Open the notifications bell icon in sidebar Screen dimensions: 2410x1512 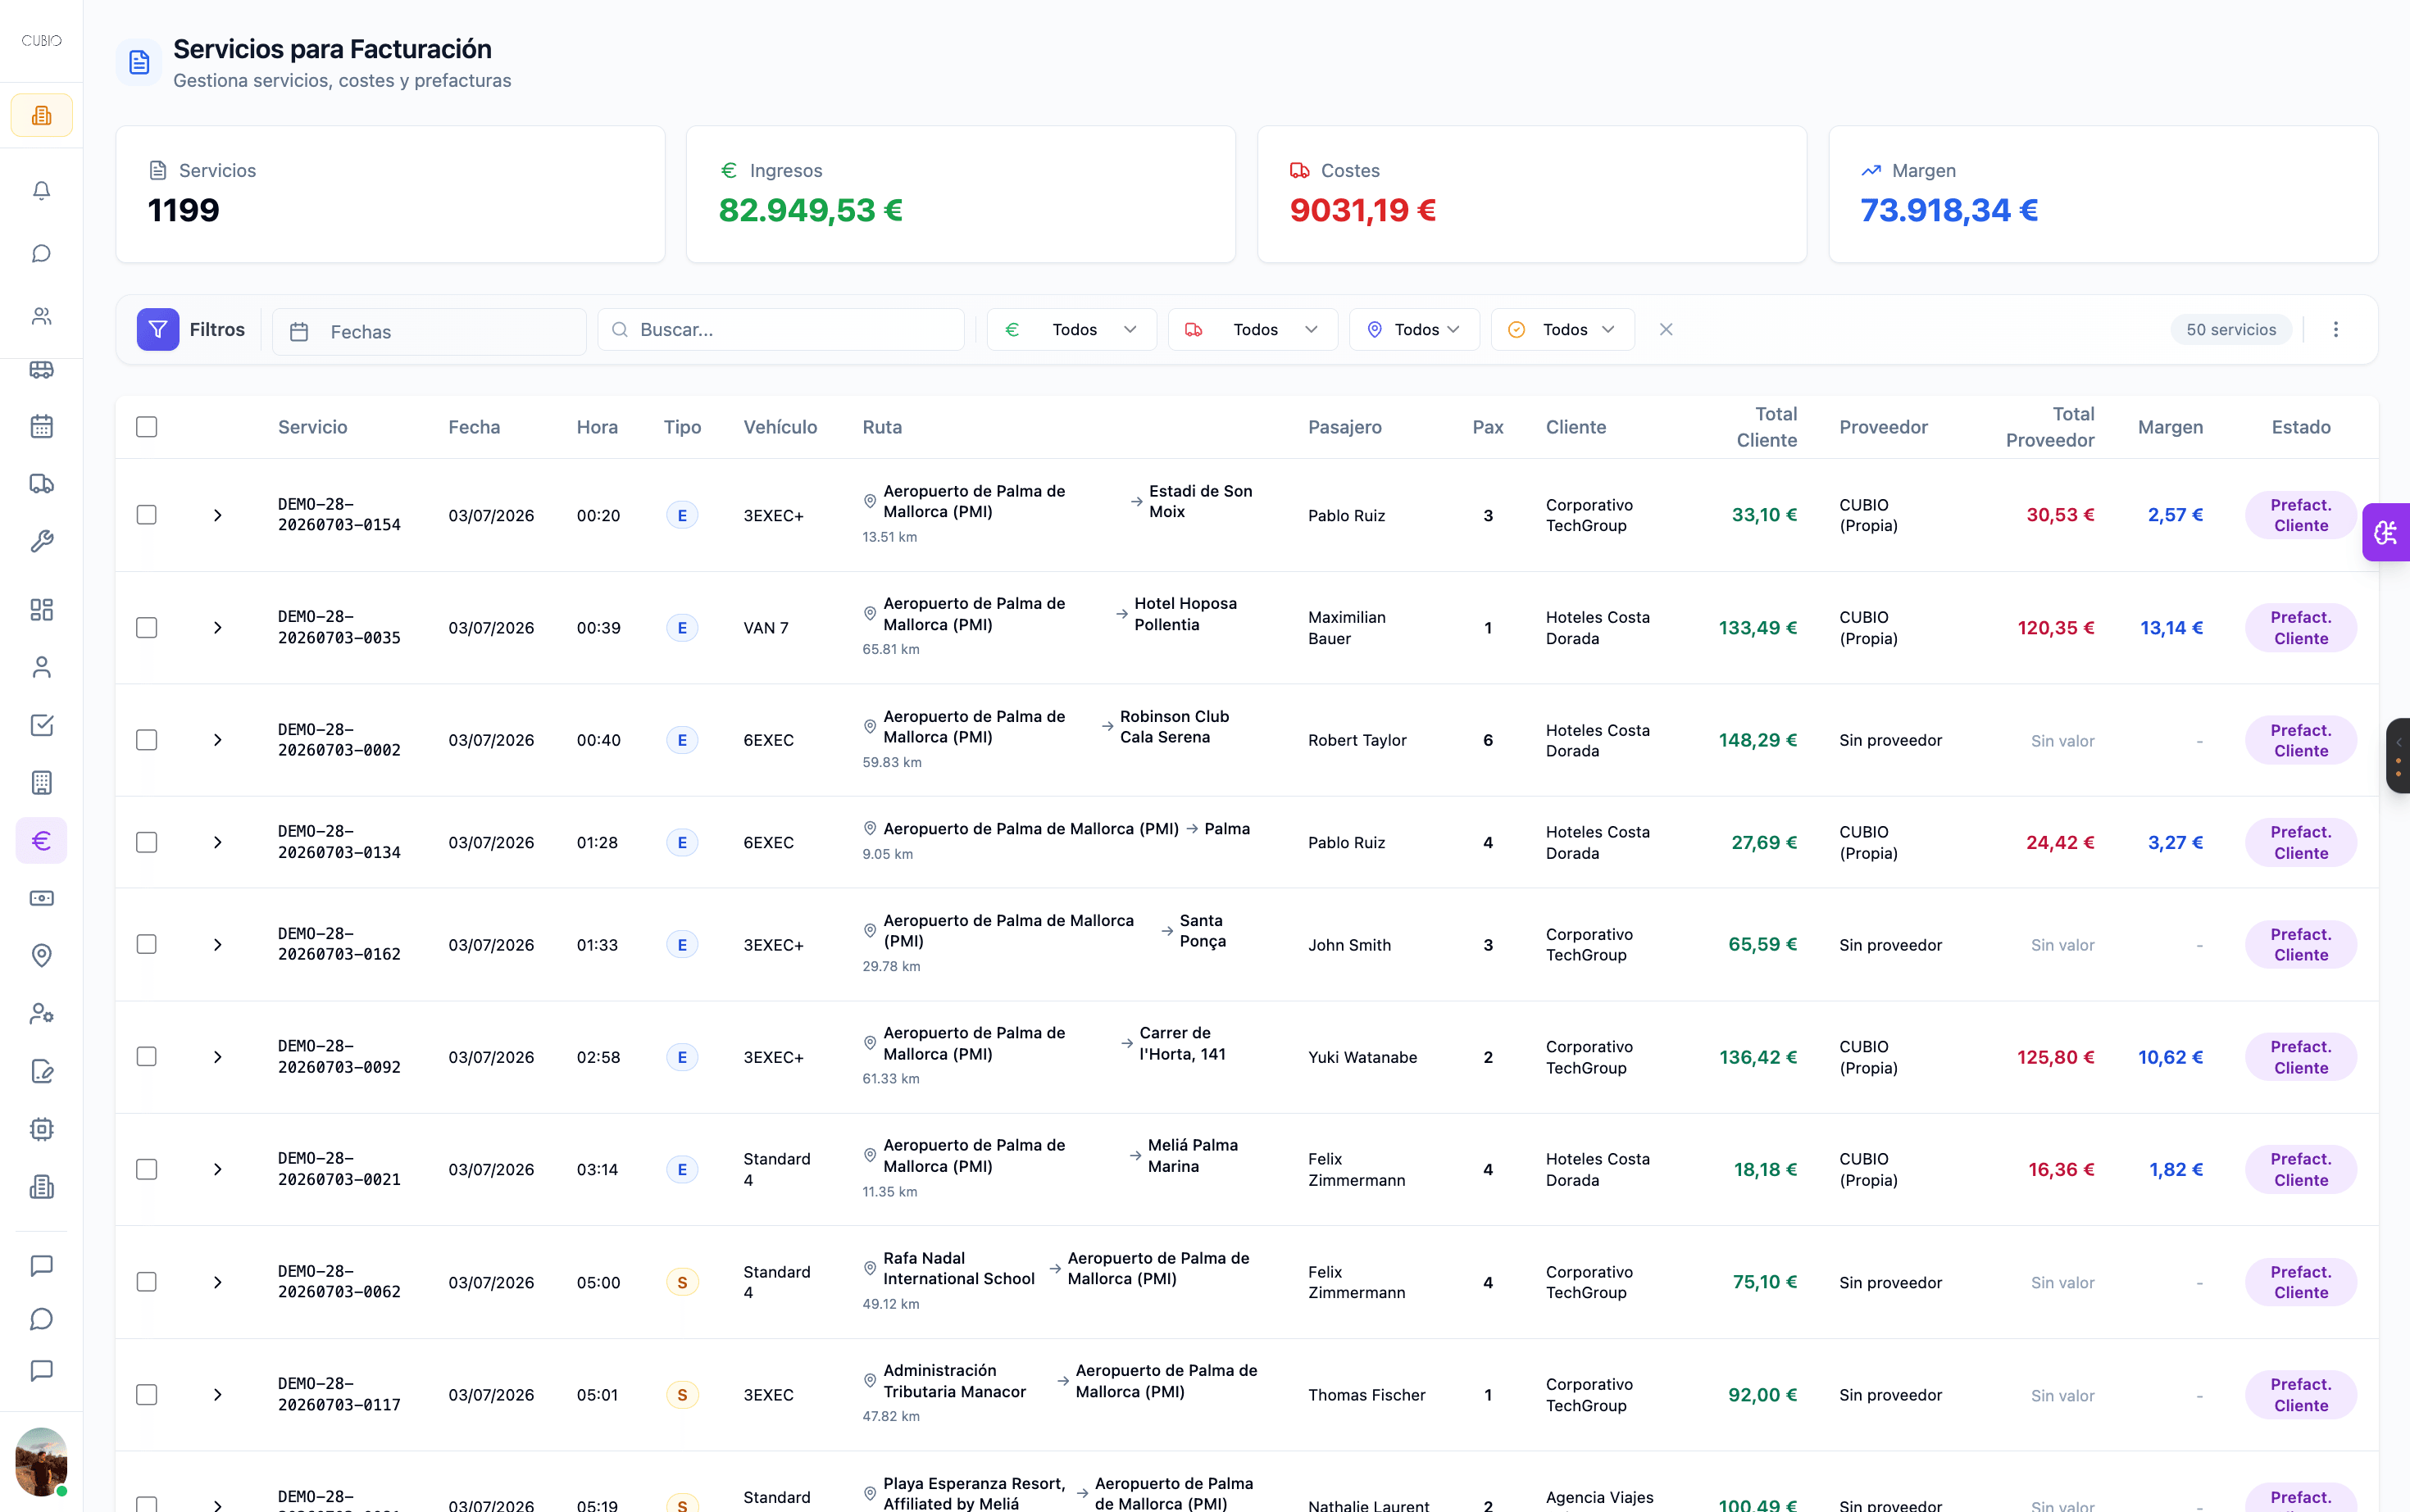41,190
